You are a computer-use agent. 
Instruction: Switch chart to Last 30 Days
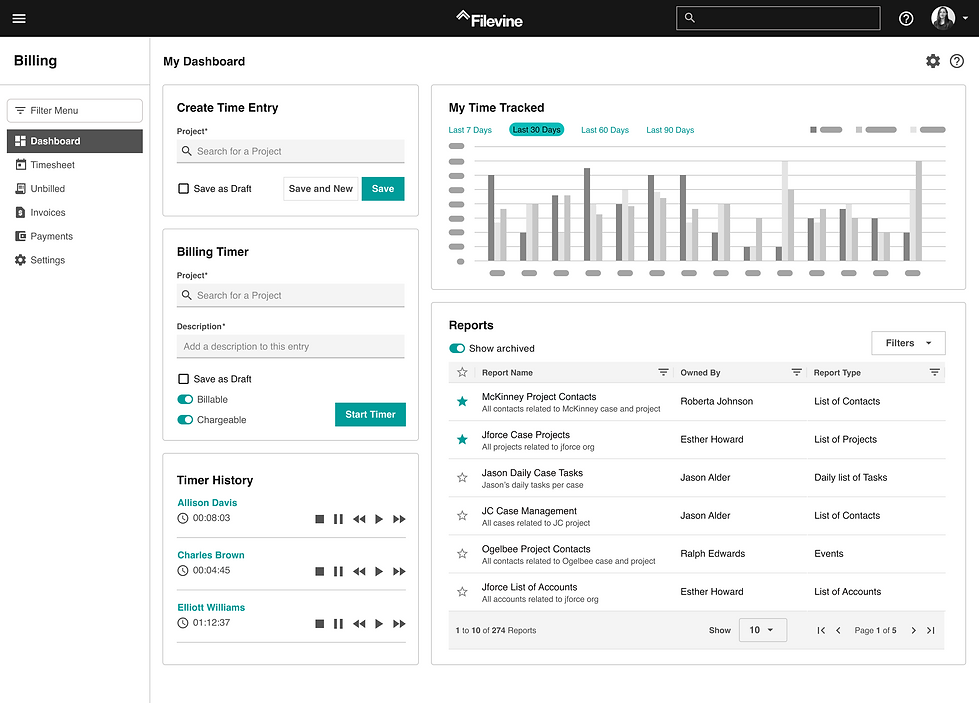click(x=536, y=130)
